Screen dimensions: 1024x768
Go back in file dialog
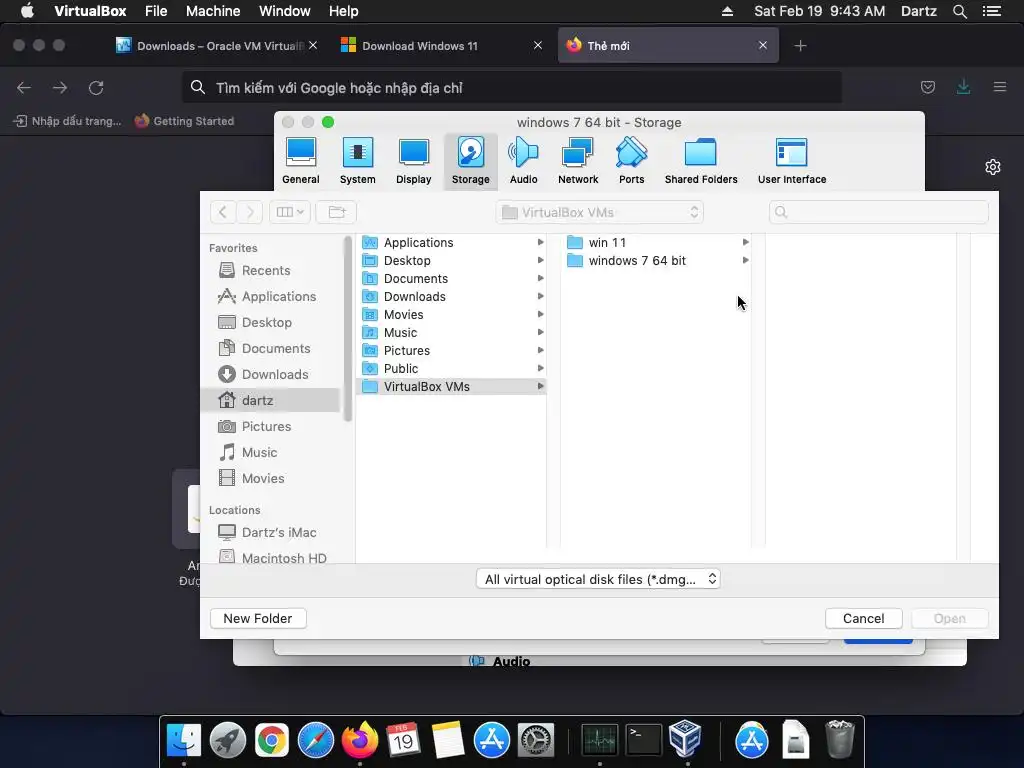coord(223,212)
